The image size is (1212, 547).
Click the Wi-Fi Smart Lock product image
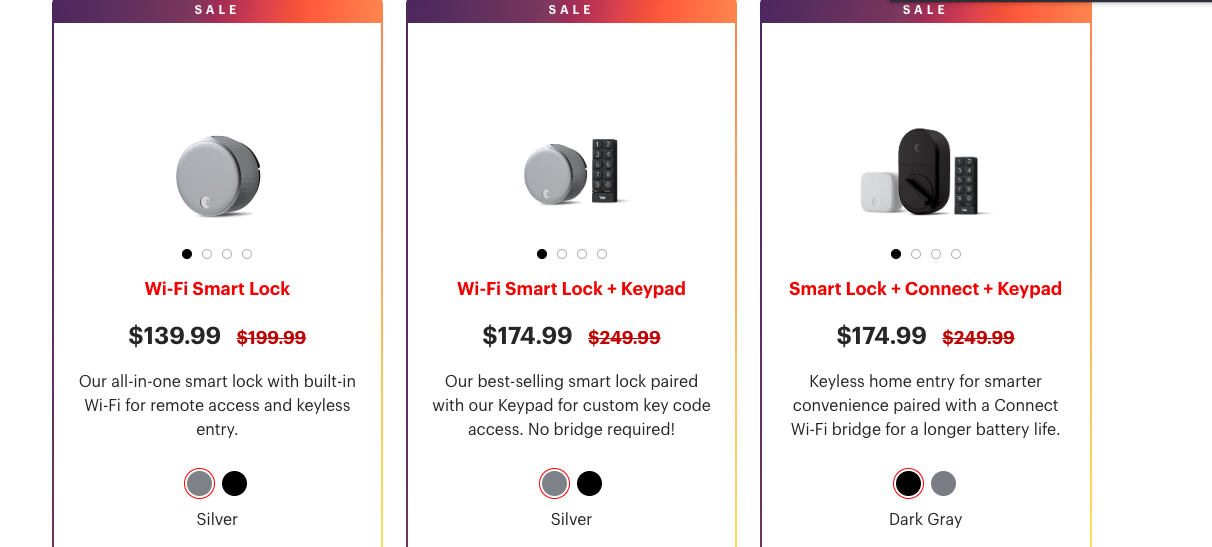[x=217, y=176]
